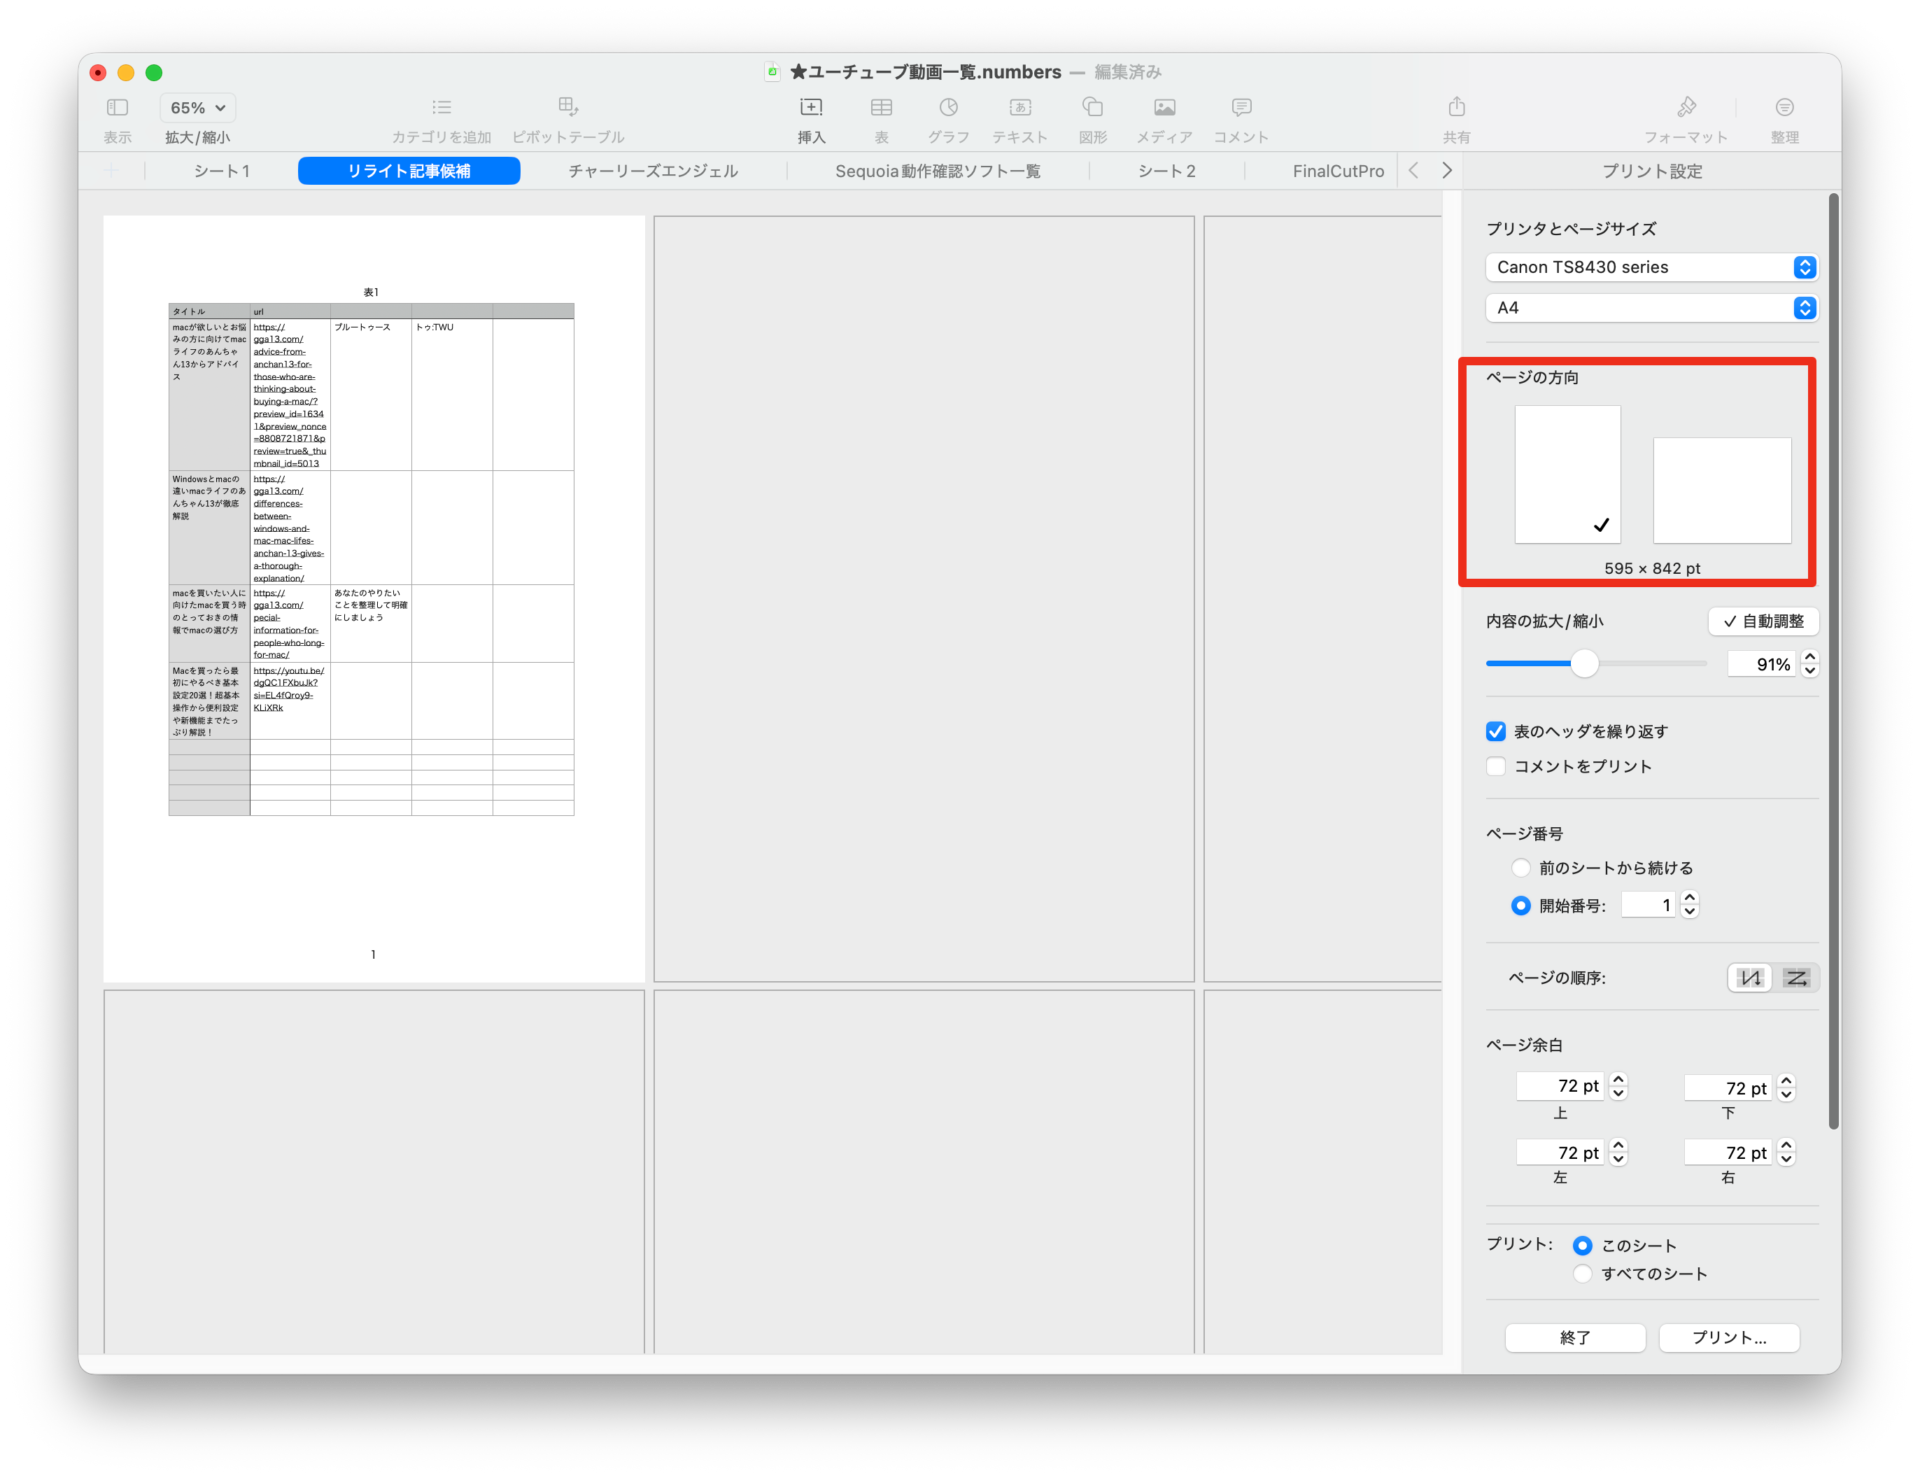Viewport: 1920px width, 1478px height.
Task: Switch to the チャーリーズエンジェル sheet tab
Action: point(653,171)
